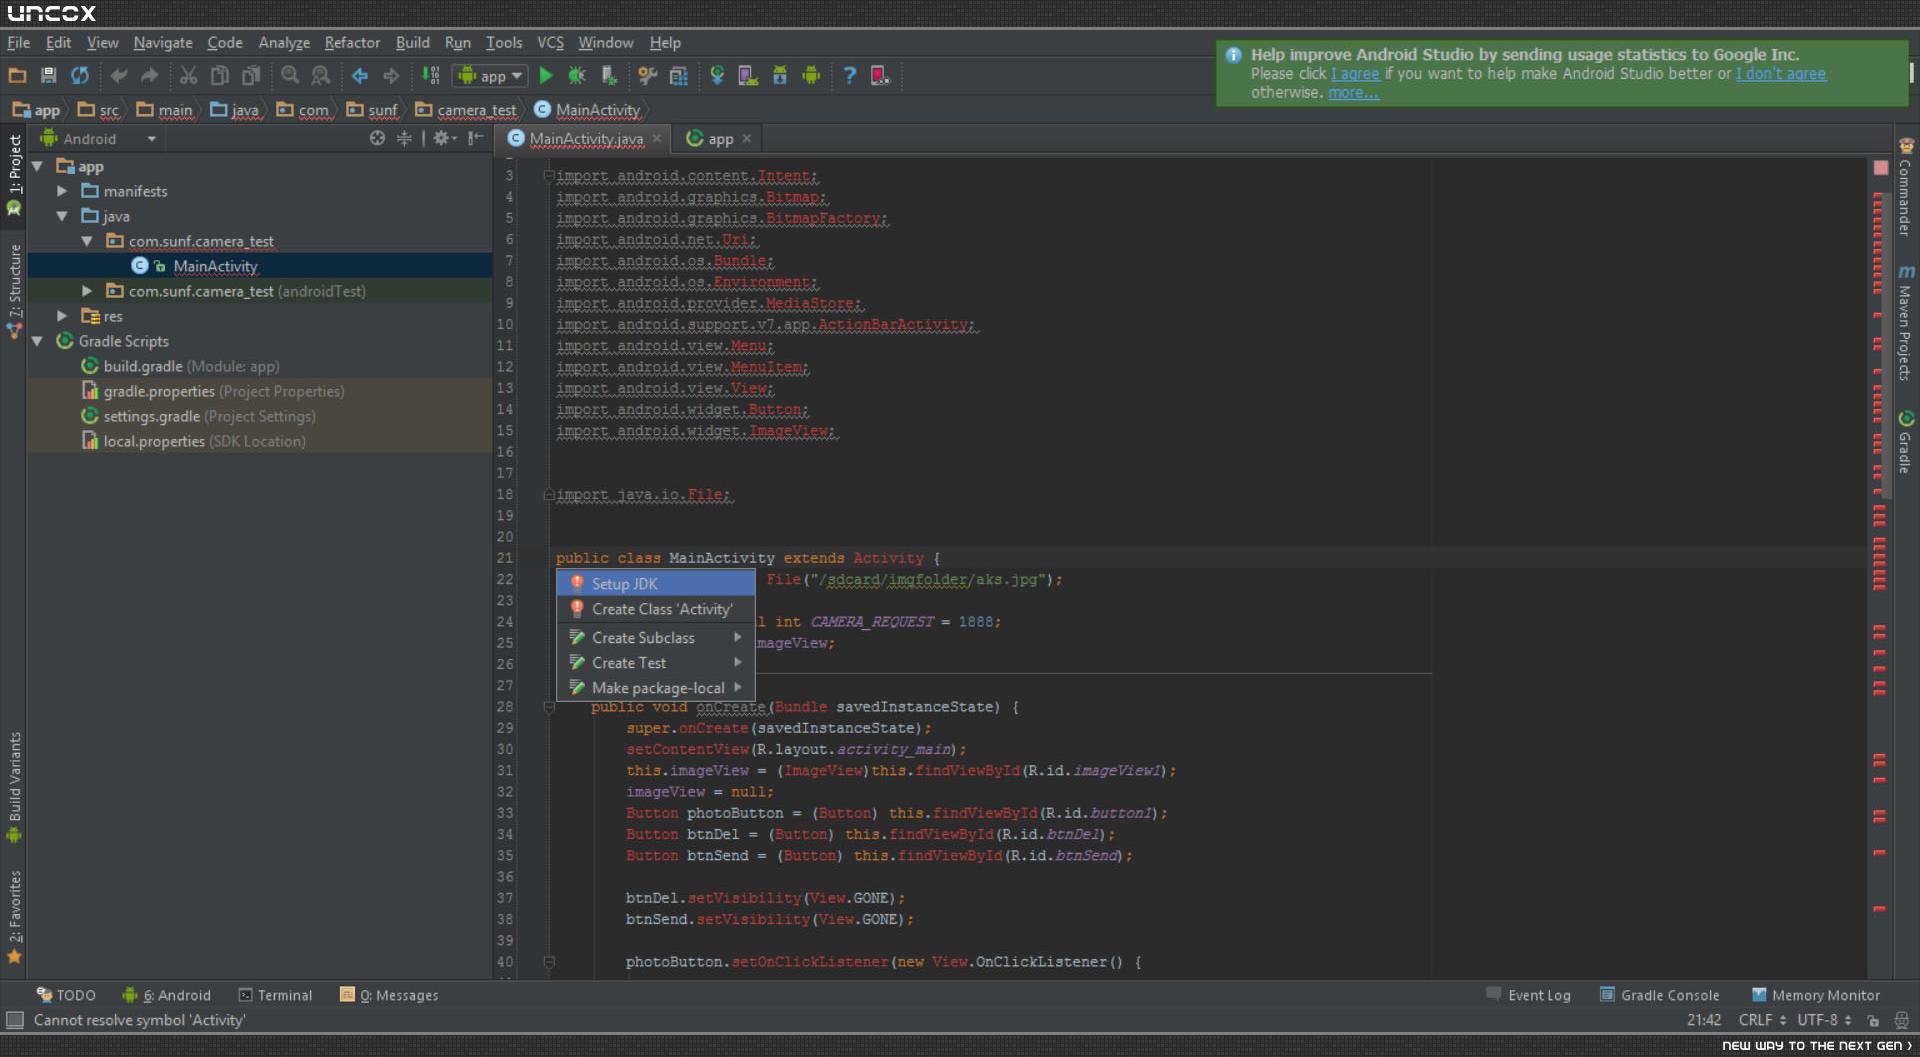This screenshot has height=1057, width=1920.
Task: Click the Save All floppy-disk icon
Action: [48, 75]
